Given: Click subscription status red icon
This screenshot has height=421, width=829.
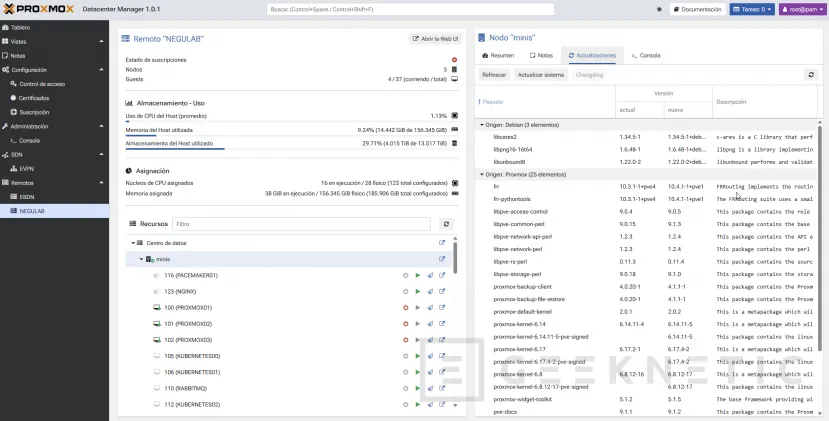Looking at the screenshot, I should pyautogui.click(x=454, y=60).
